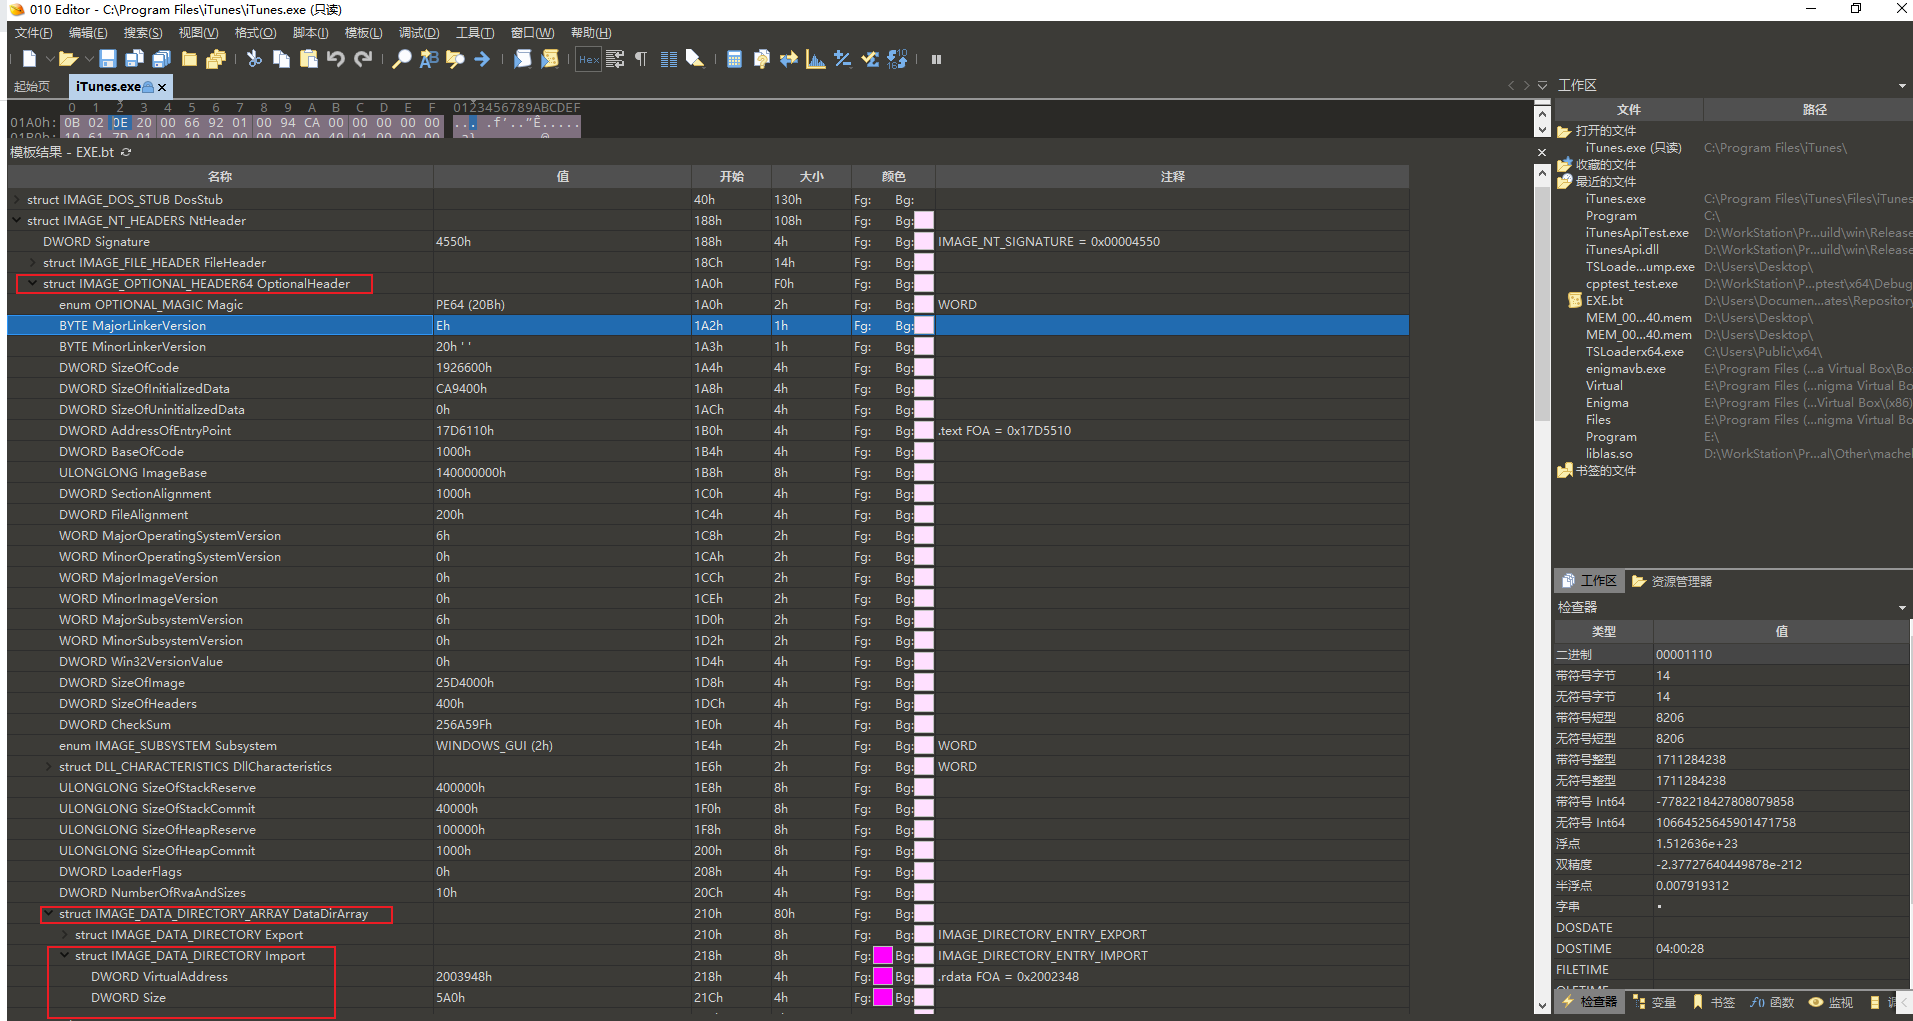
Task: Collapse struct IMAGE_NT_HEADERS NtHeader
Action: pyautogui.click(x=17, y=221)
